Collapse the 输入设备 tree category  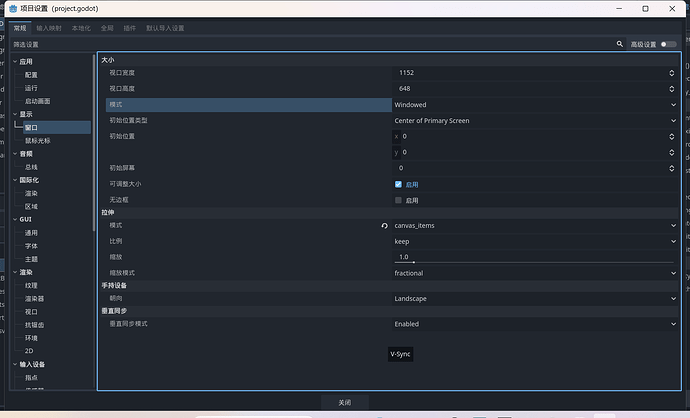point(15,364)
